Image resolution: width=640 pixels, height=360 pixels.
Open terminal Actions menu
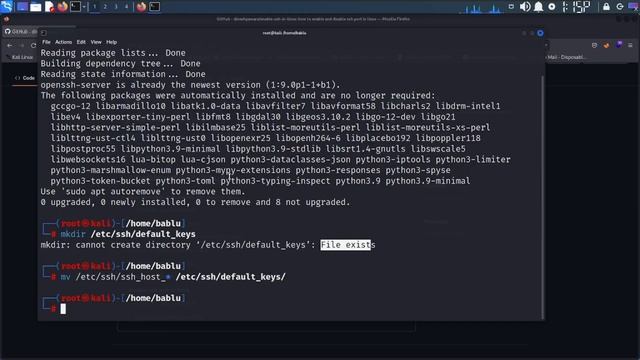tap(63, 42)
